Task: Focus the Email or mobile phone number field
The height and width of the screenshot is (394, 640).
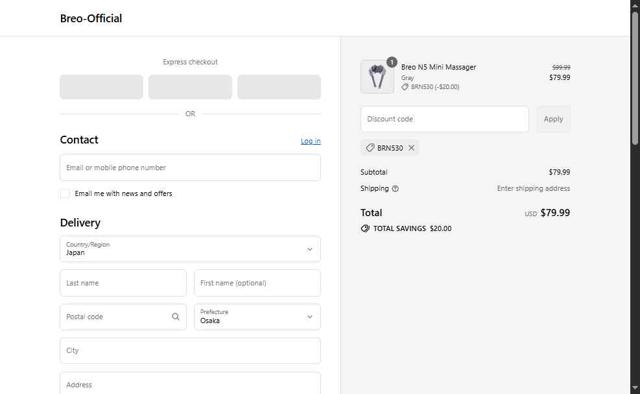Action: (x=190, y=167)
